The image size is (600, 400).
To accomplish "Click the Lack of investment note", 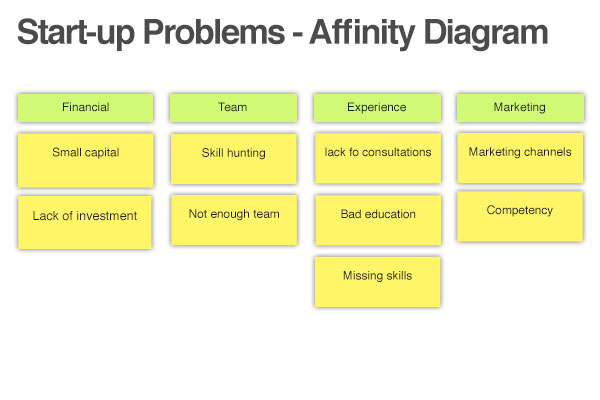I will pos(85,222).
